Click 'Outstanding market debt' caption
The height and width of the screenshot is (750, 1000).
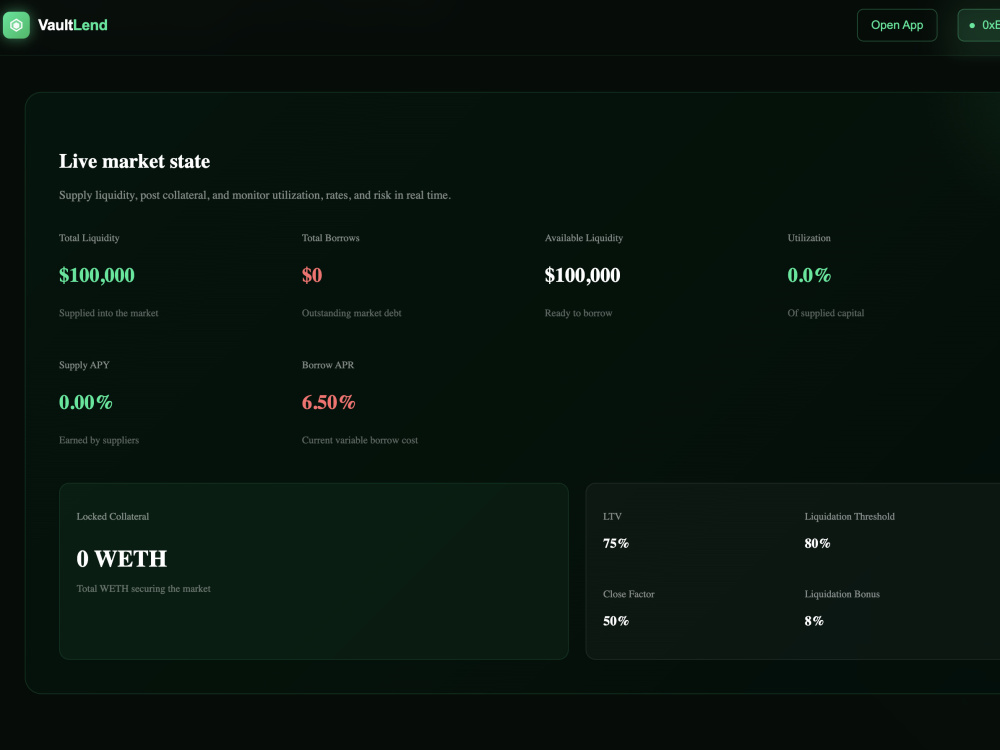tap(351, 313)
